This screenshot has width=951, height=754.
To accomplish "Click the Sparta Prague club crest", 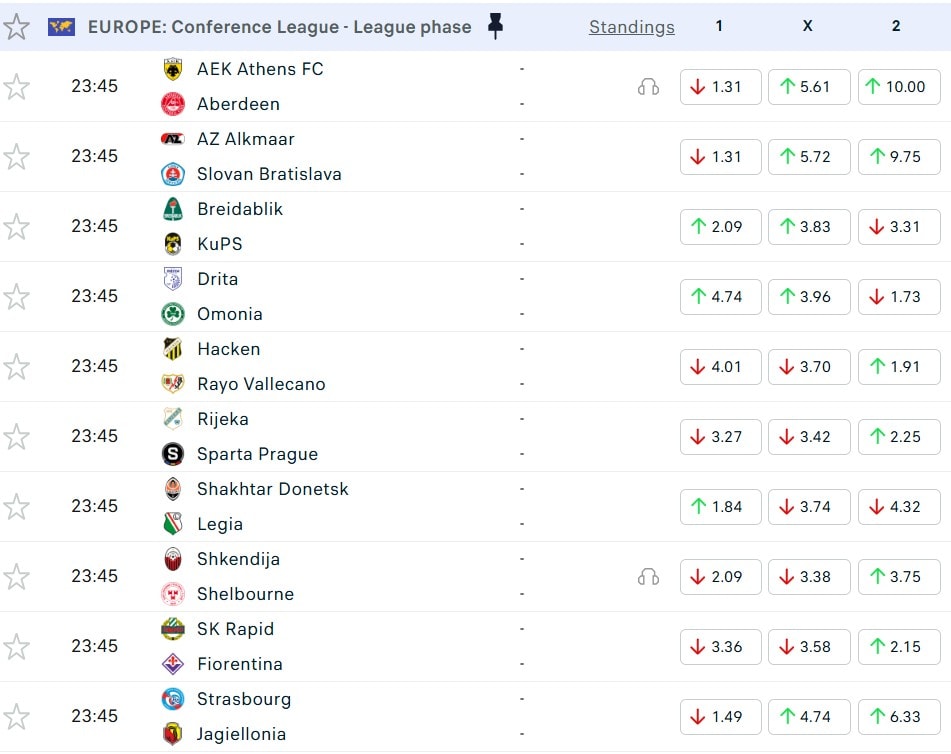I will 173,454.
